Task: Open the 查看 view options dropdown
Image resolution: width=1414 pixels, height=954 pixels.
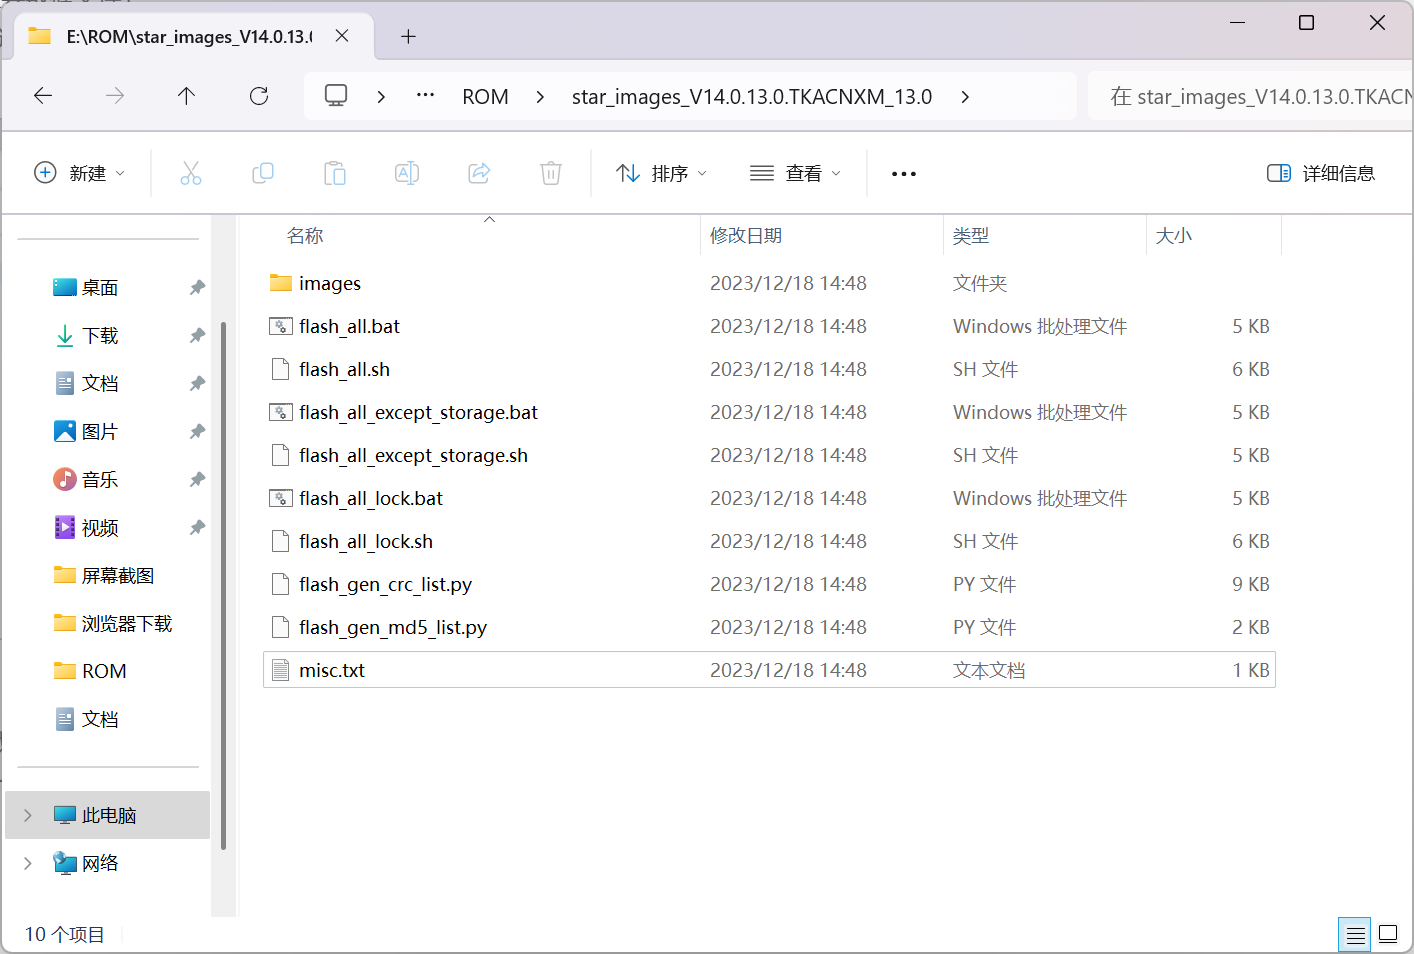Action: point(795,172)
